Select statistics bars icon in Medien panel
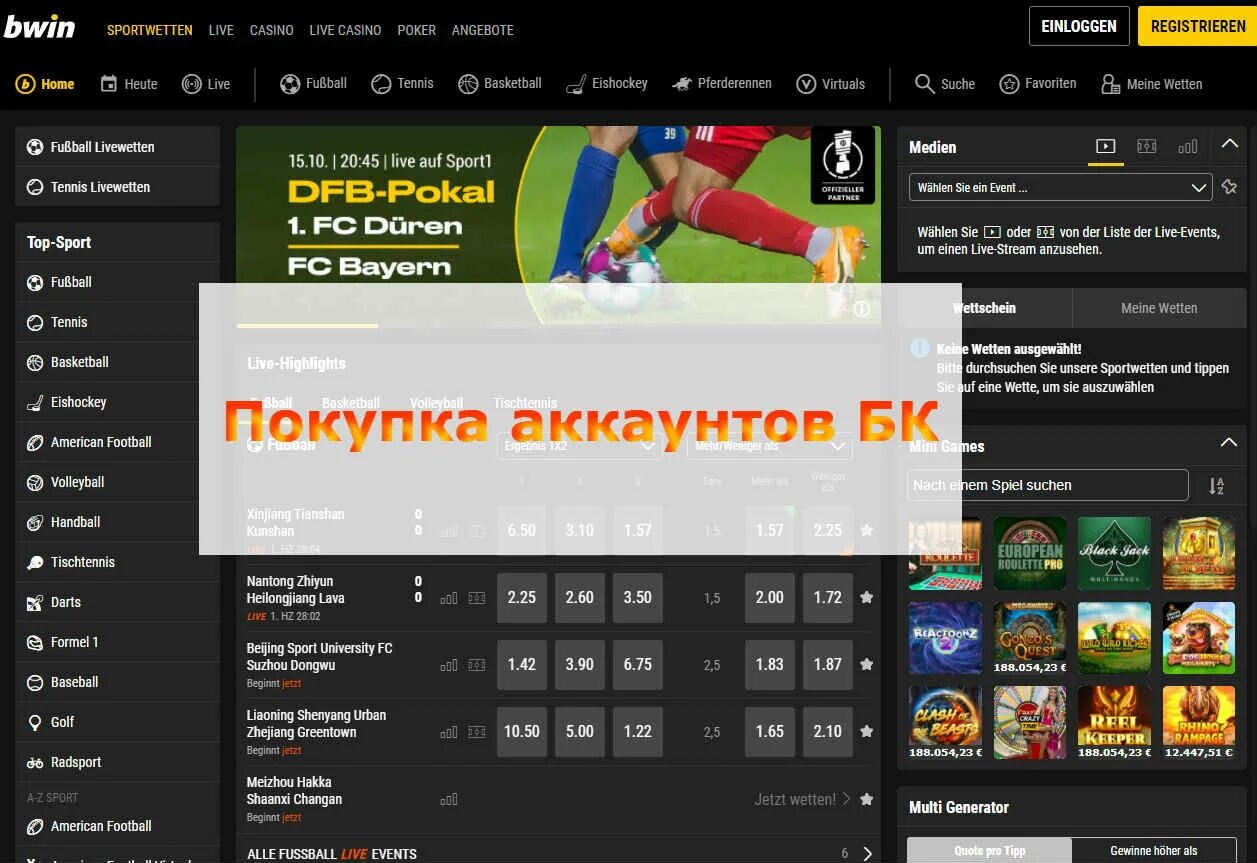The height and width of the screenshot is (863, 1257). pyautogui.click(x=1187, y=146)
